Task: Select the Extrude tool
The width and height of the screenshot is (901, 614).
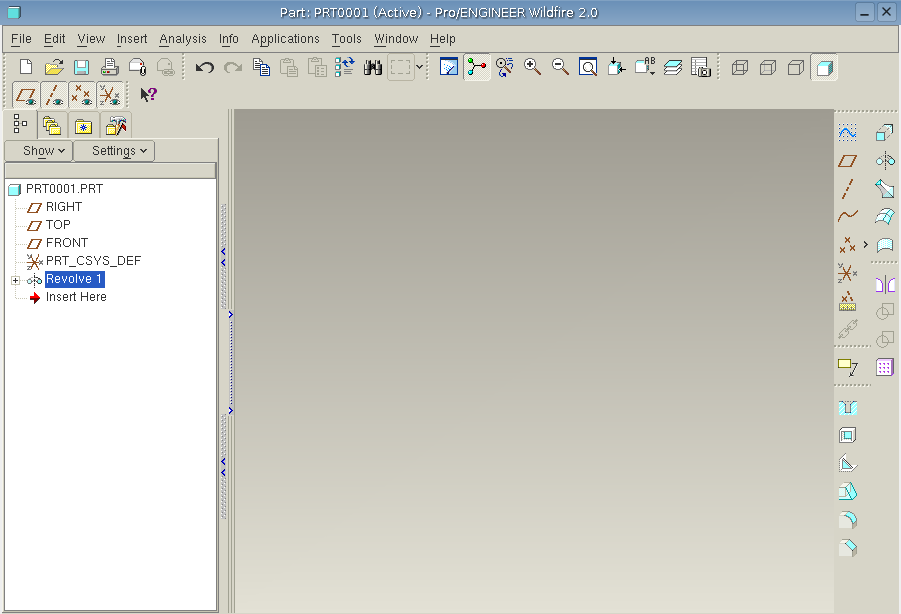Action: click(884, 133)
